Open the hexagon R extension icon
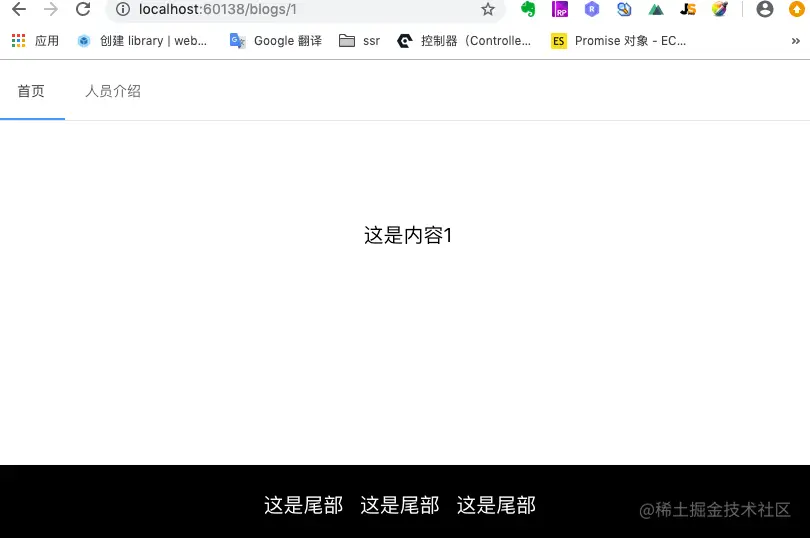This screenshot has width=810, height=538. pos(592,9)
